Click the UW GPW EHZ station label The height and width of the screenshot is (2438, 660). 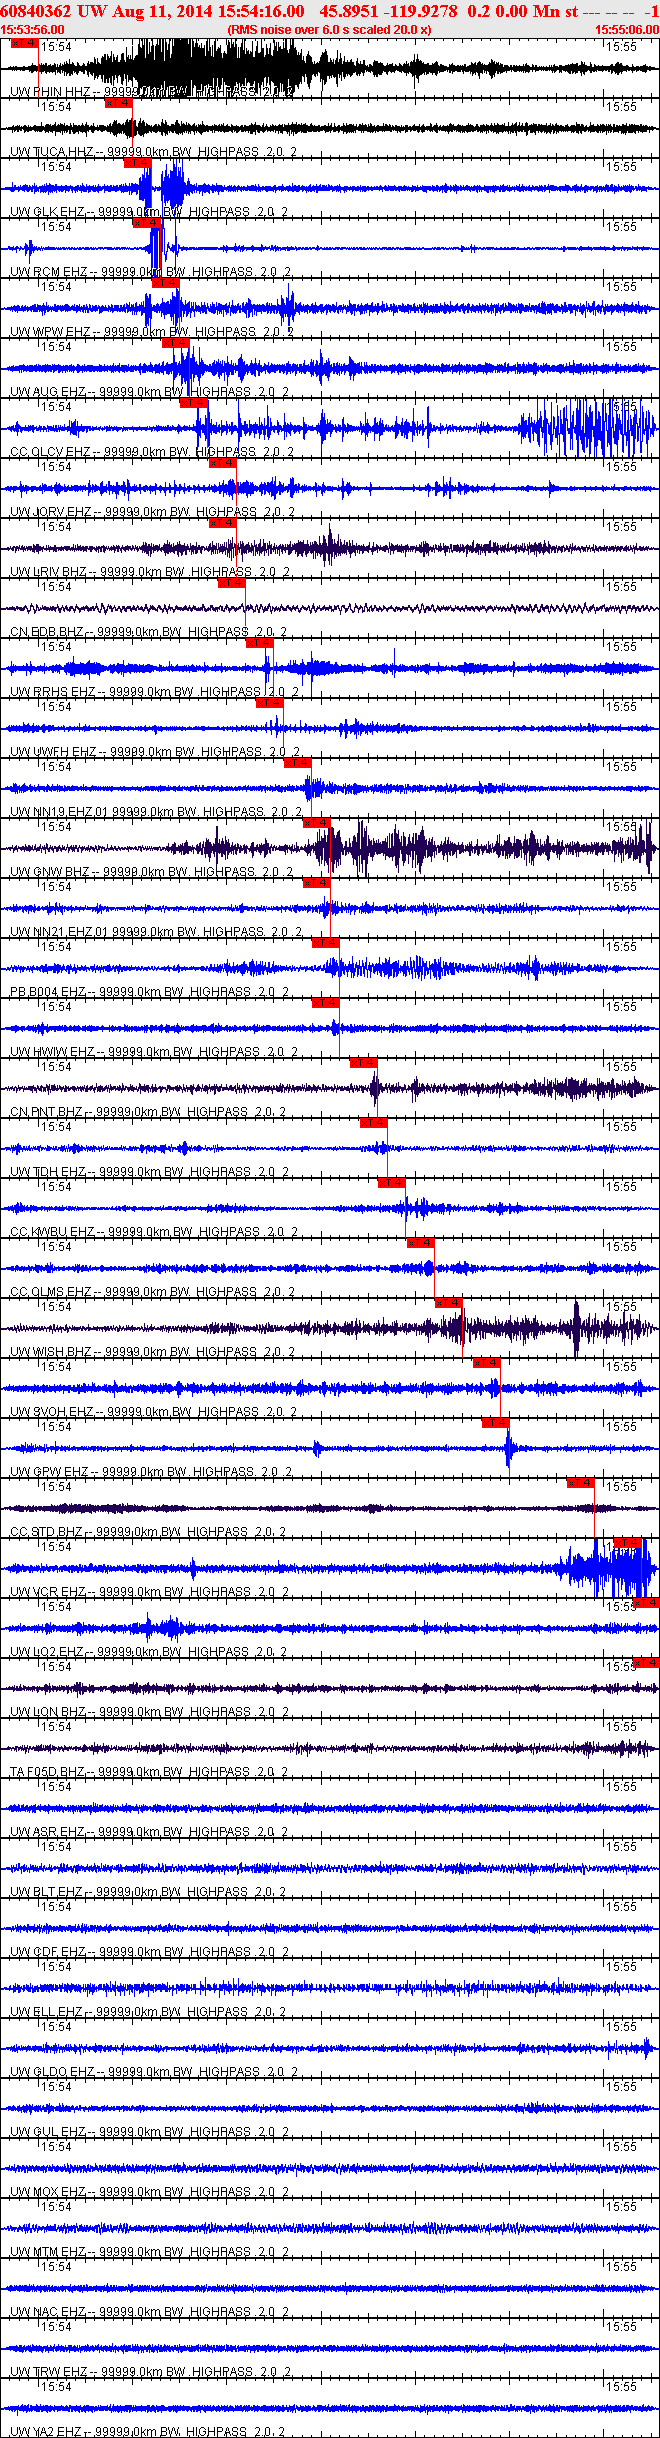click(x=151, y=1472)
